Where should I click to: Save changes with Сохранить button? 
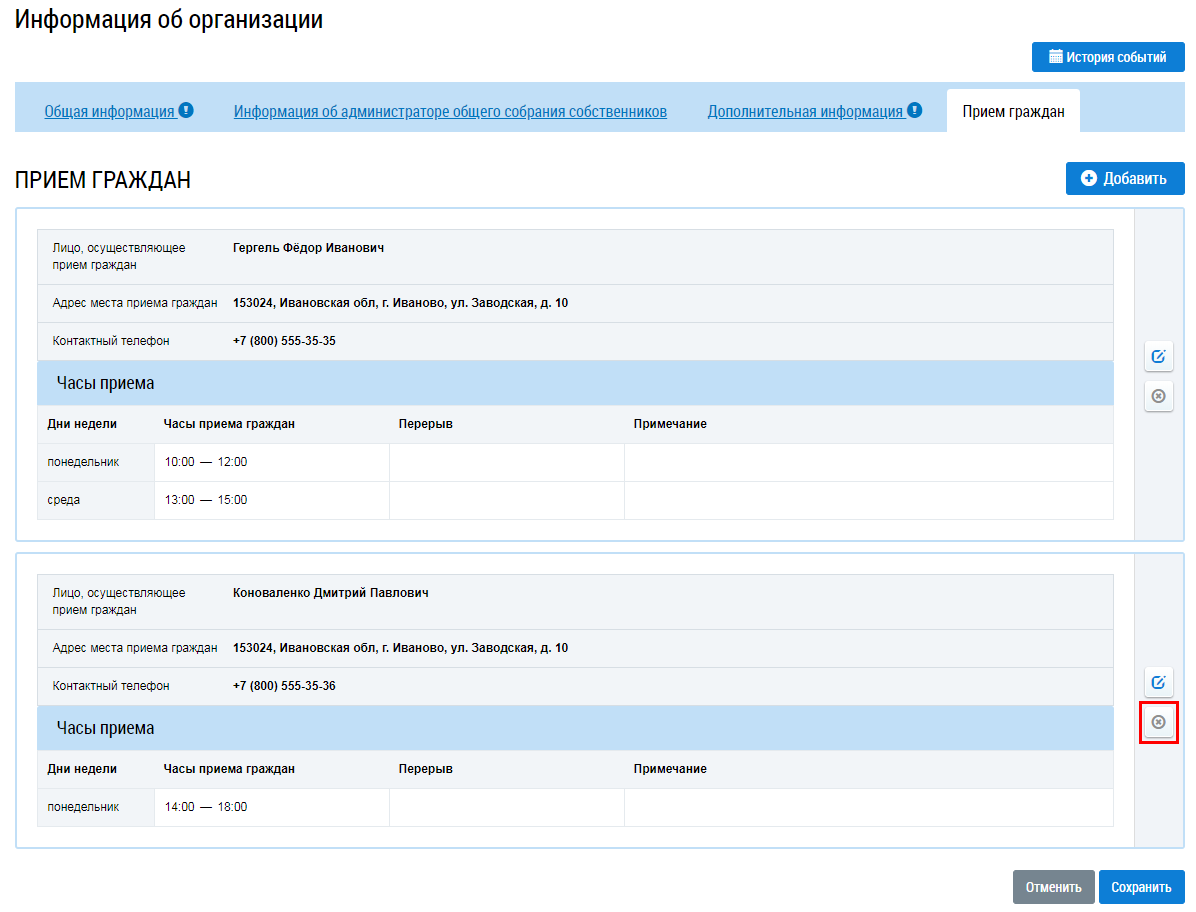coord(1141,887)
